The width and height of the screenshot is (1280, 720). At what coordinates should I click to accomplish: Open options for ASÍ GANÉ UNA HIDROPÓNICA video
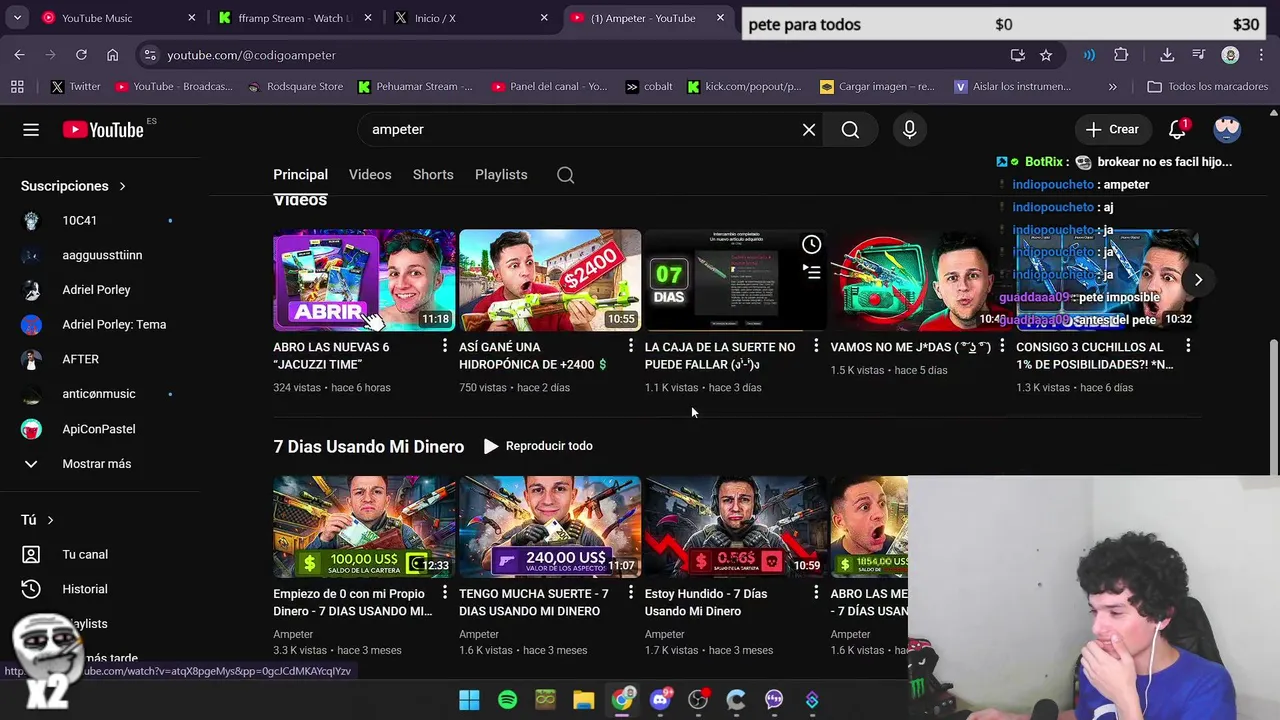(630, 346)
